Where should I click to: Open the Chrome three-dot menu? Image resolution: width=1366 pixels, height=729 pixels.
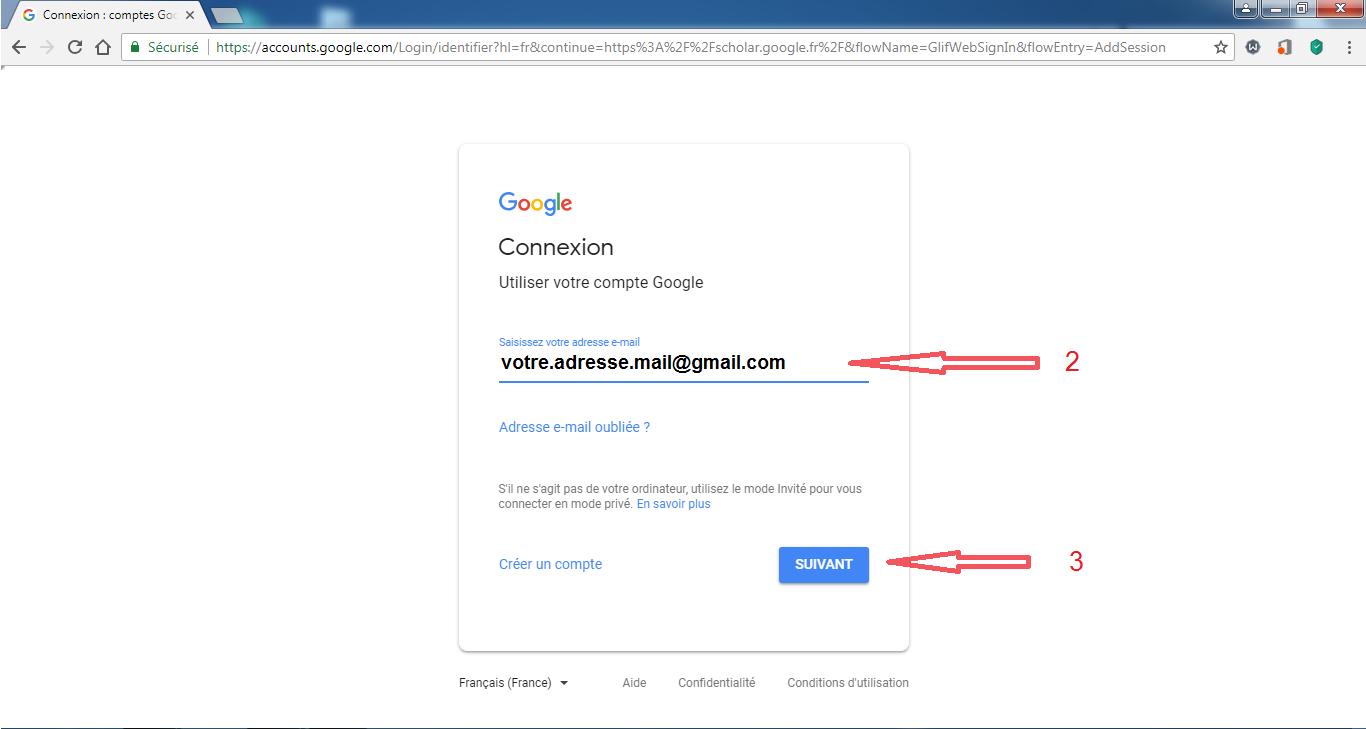(1349, 47)
